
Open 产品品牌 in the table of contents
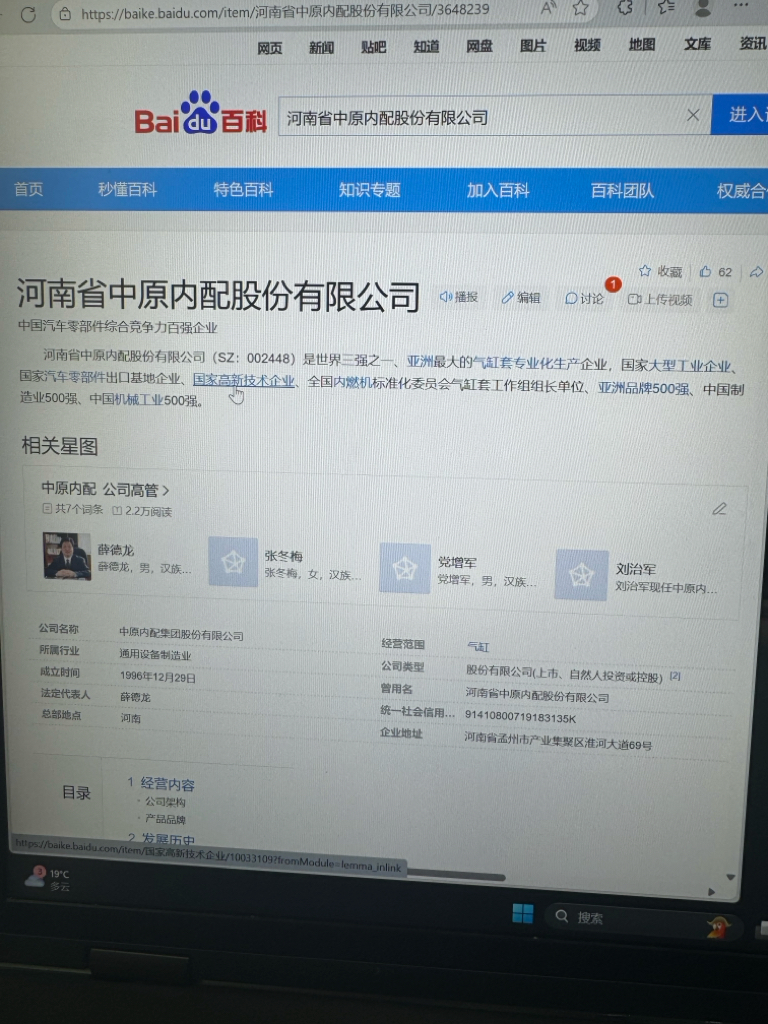point(165,819)
